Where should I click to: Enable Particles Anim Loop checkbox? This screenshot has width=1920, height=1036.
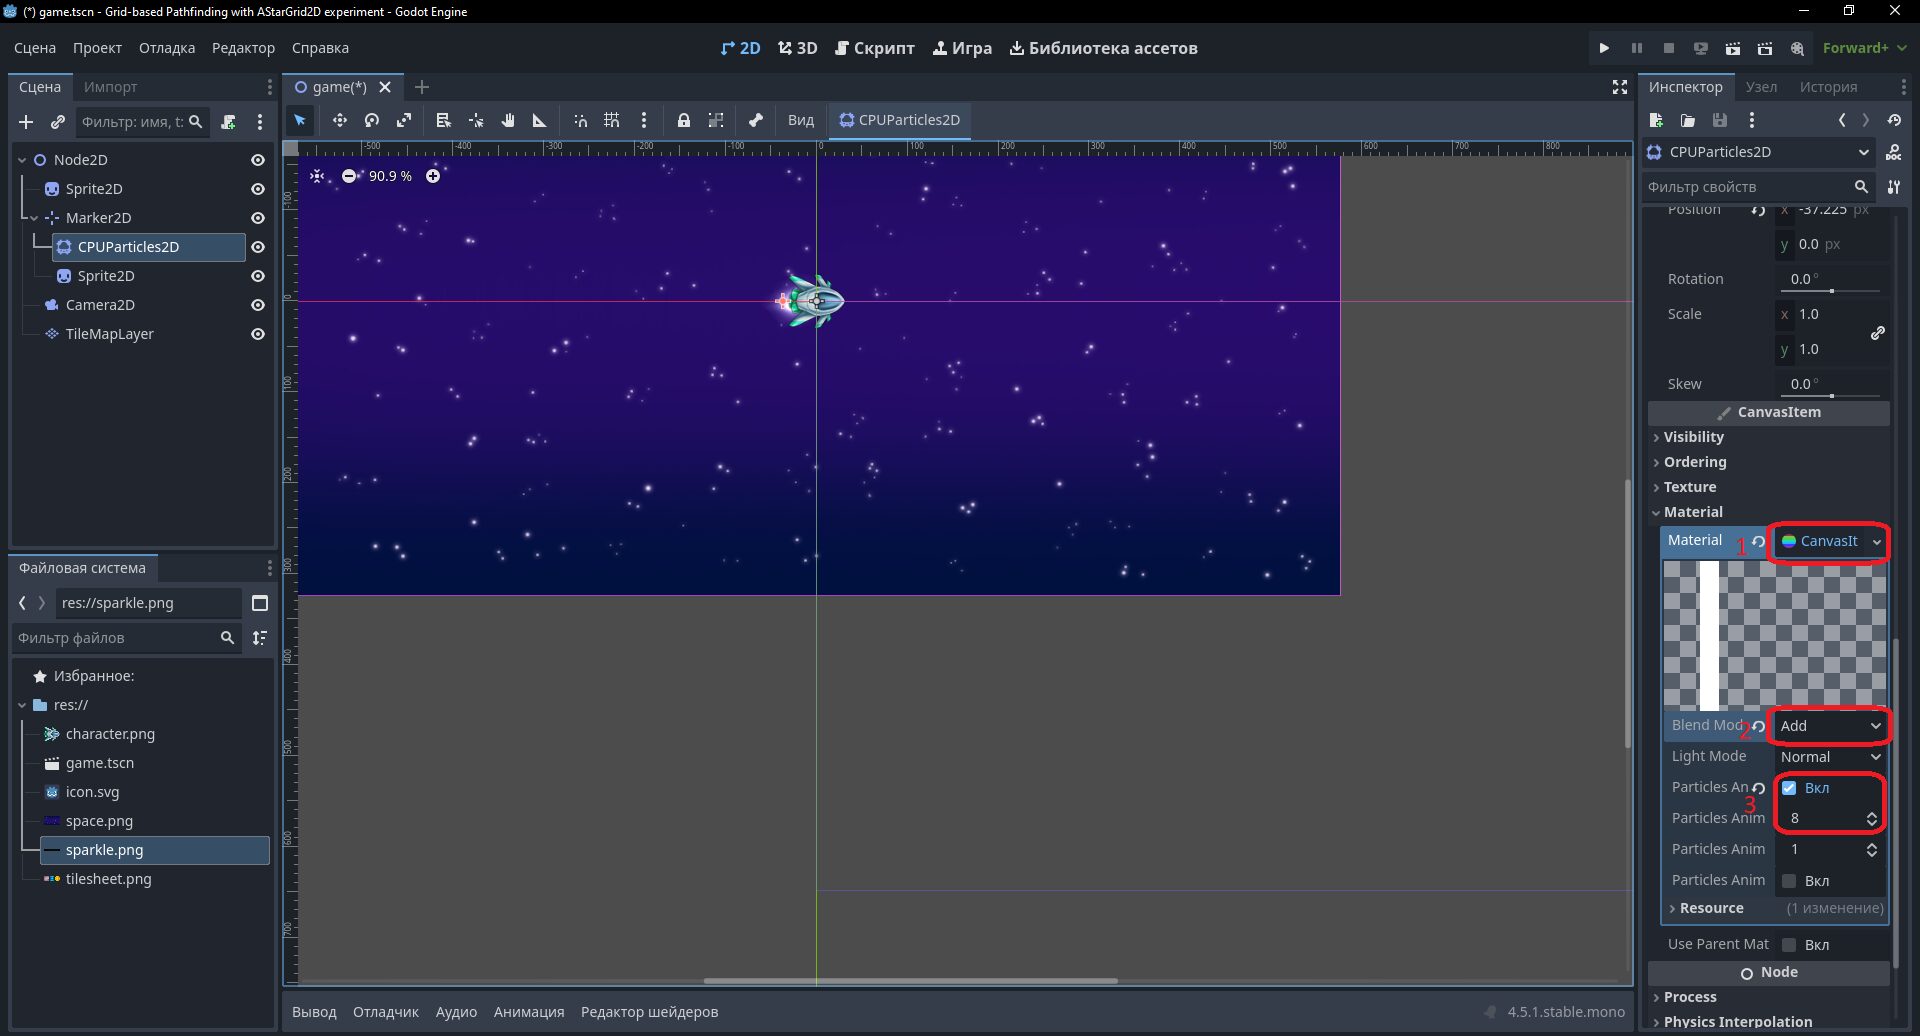click(1789, 881)
